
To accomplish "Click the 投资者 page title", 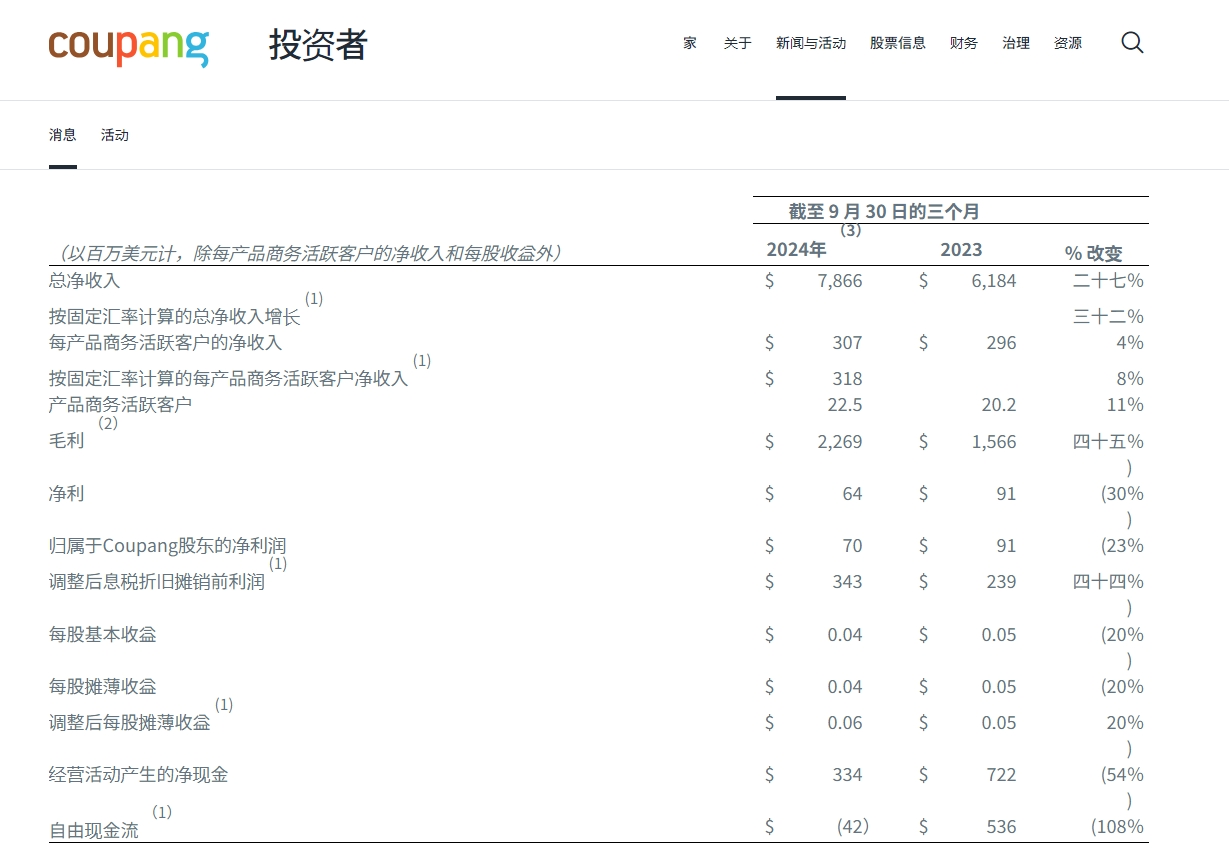I will 318,45.
